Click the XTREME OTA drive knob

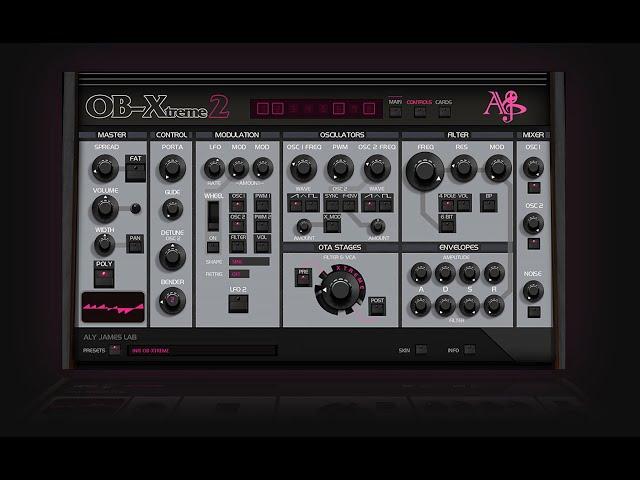pos(340,290)
